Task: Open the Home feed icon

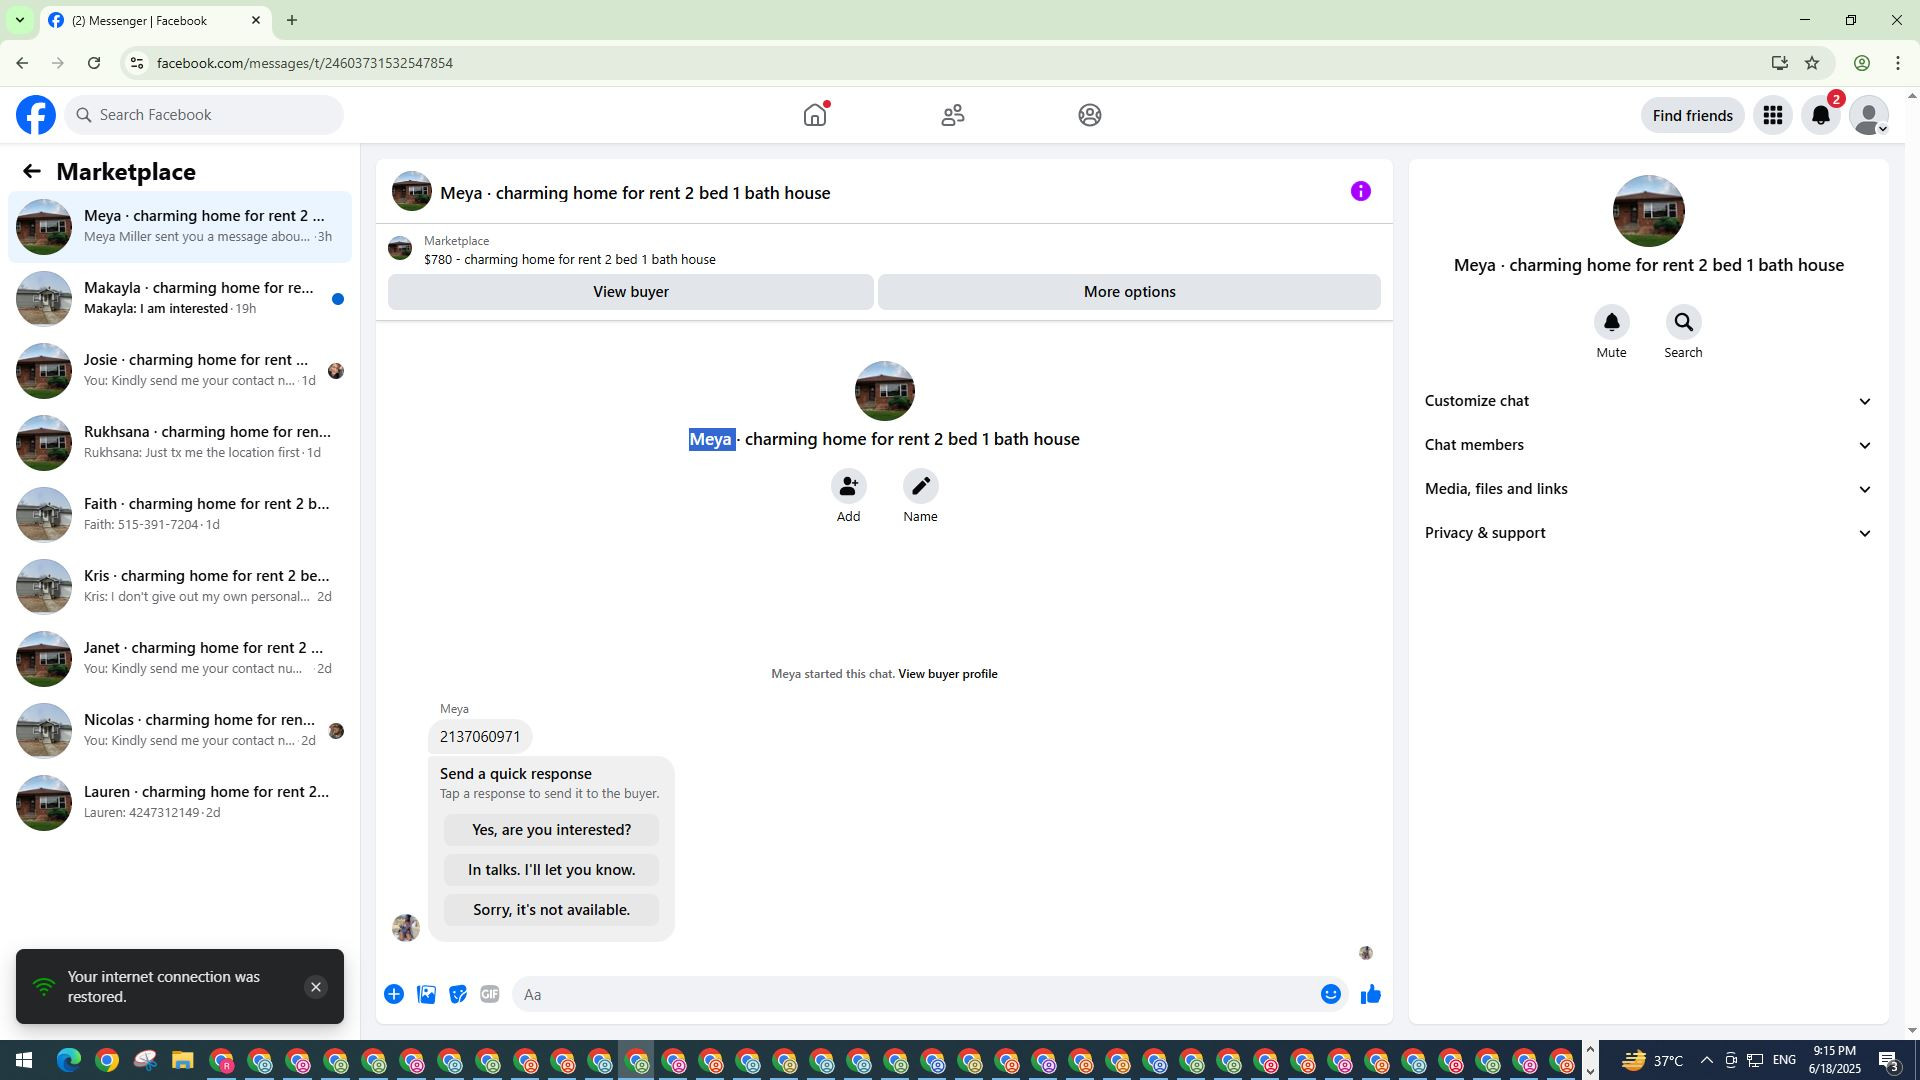Action: point(815,115)
